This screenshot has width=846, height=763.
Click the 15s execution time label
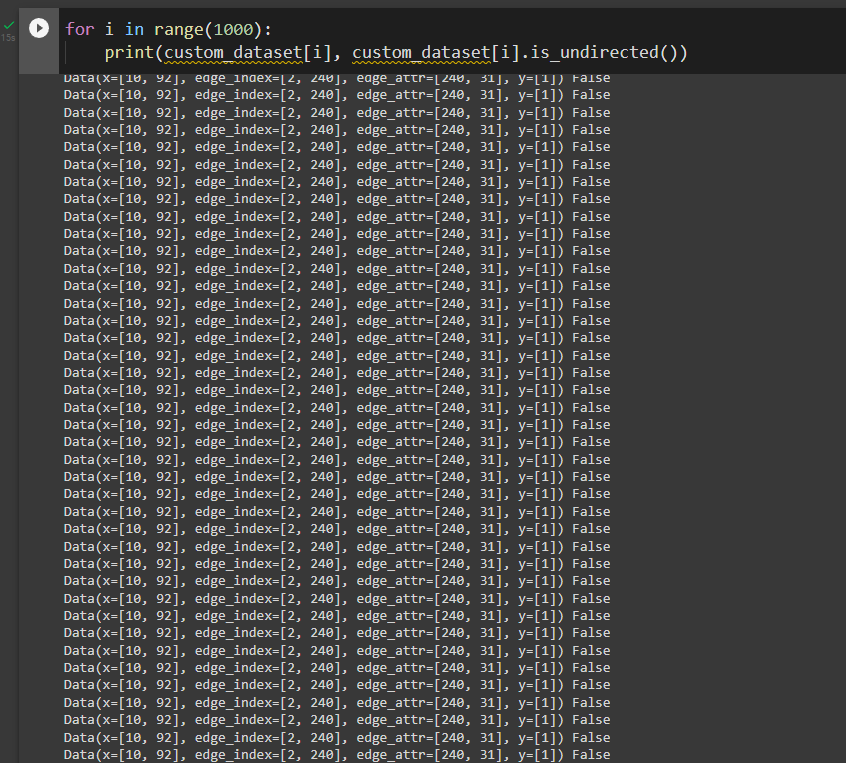pyautogui.click(x=8, y=38)
